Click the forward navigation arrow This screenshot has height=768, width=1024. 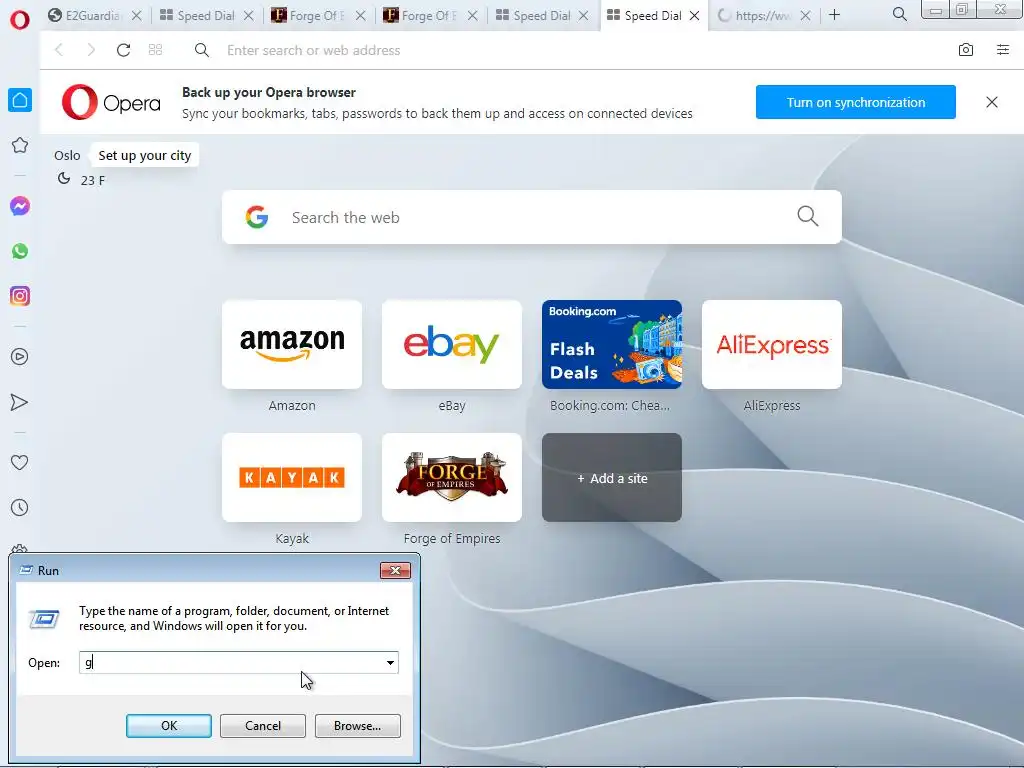click(x=91, y=50)
